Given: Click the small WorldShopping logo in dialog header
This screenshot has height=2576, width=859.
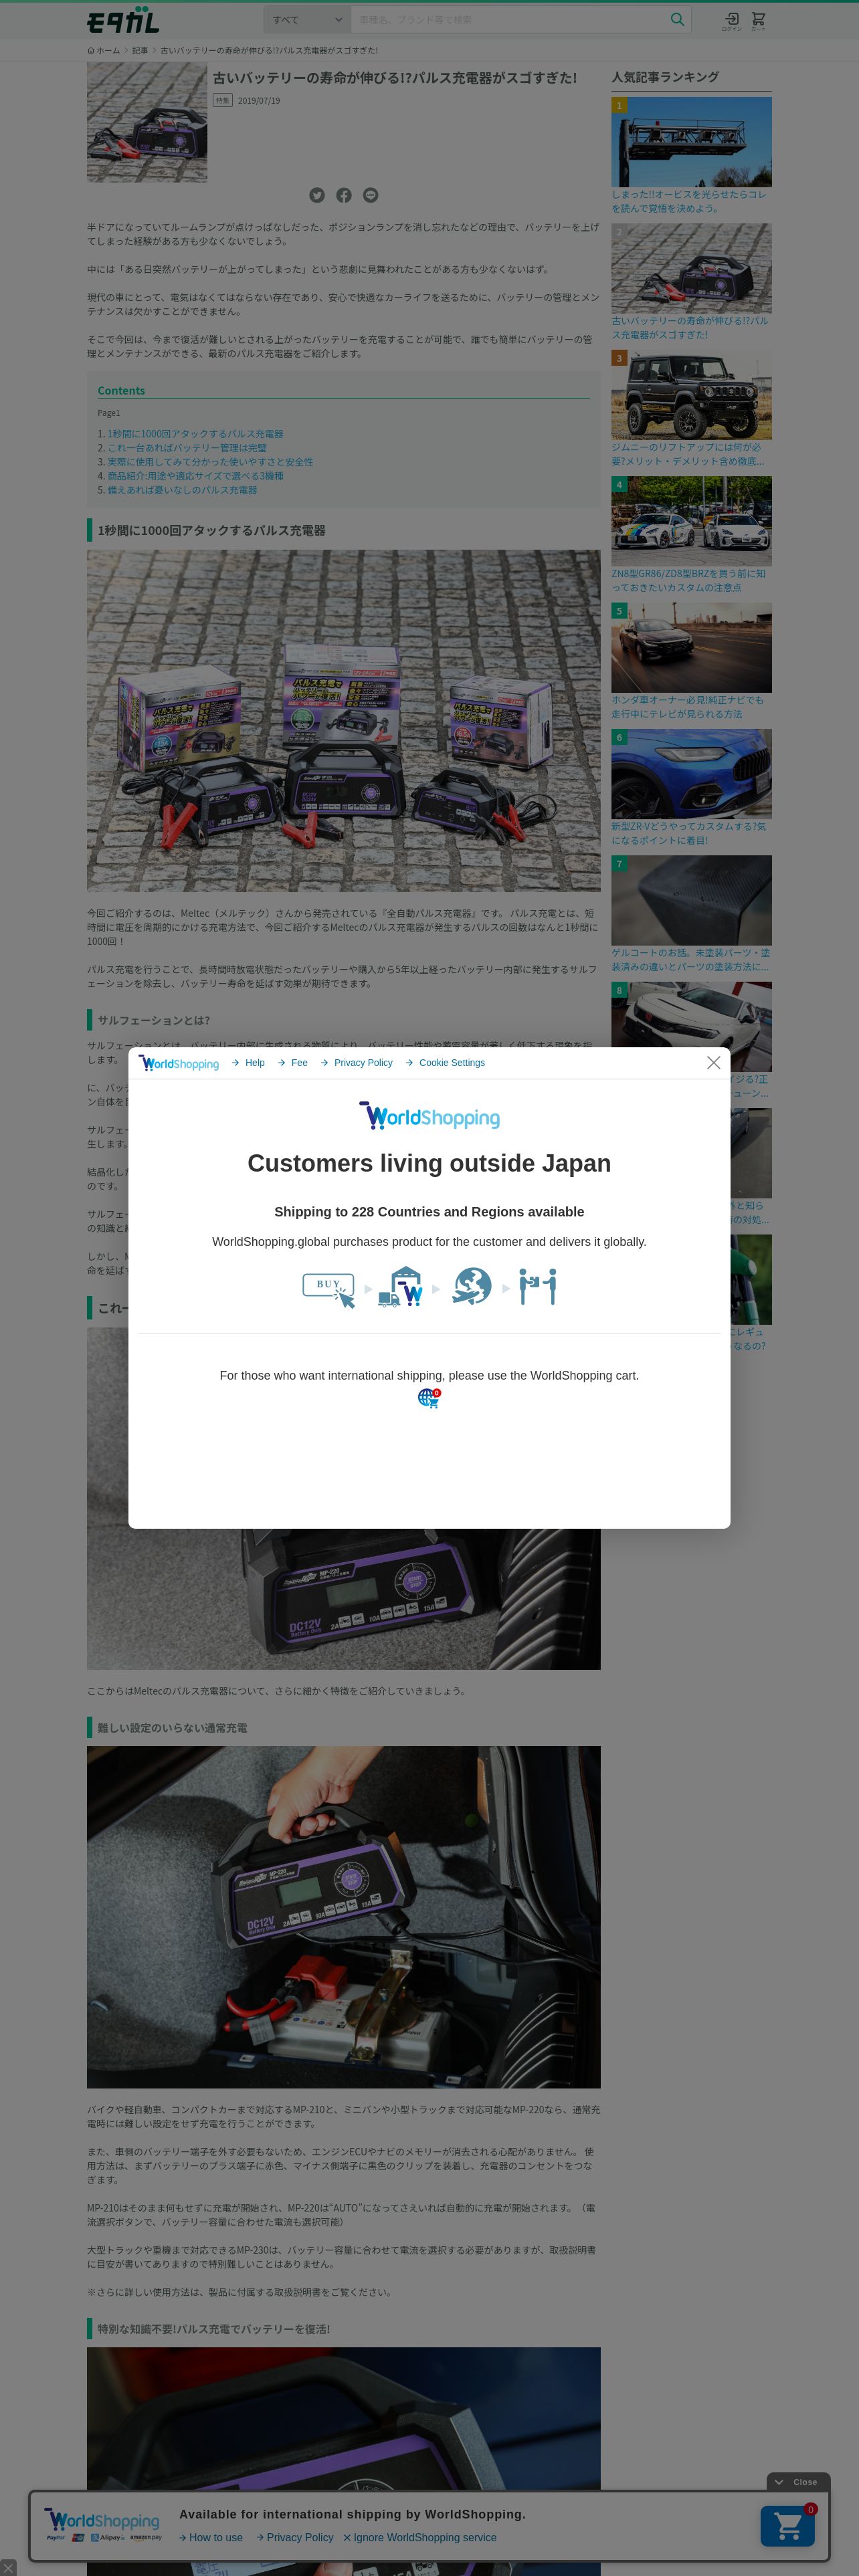Looking at the screenshot, I should tap(179, 1063).
